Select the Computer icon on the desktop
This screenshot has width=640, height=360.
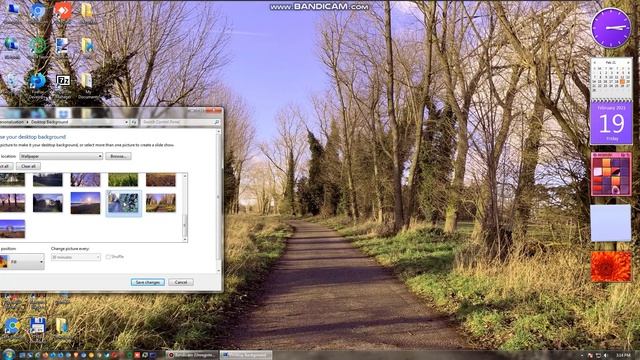(x=12, y=9)
